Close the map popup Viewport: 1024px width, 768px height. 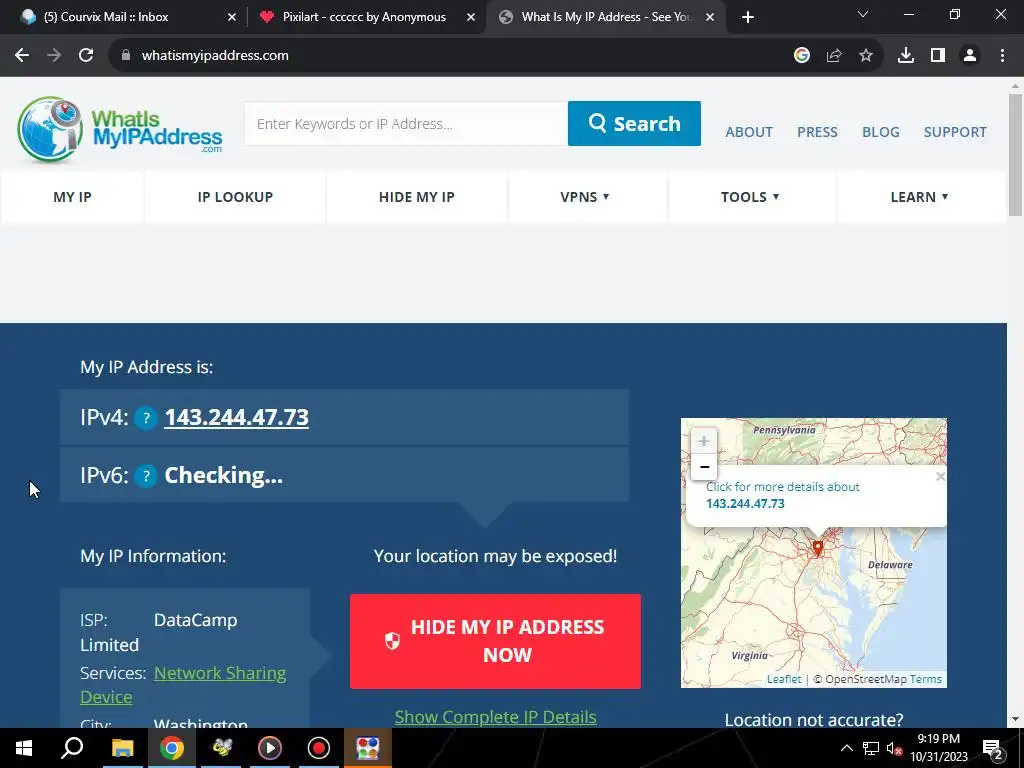940,477
